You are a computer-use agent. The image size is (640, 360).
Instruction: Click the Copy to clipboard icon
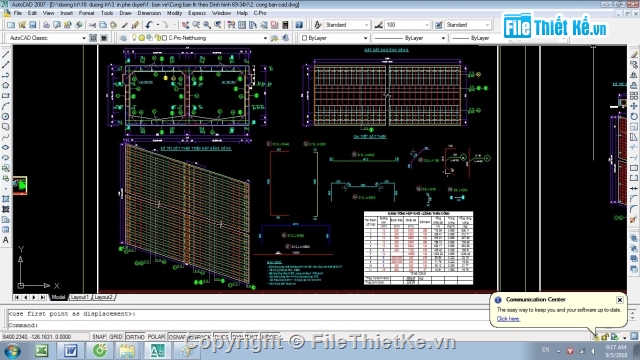(x=103, y=25)
